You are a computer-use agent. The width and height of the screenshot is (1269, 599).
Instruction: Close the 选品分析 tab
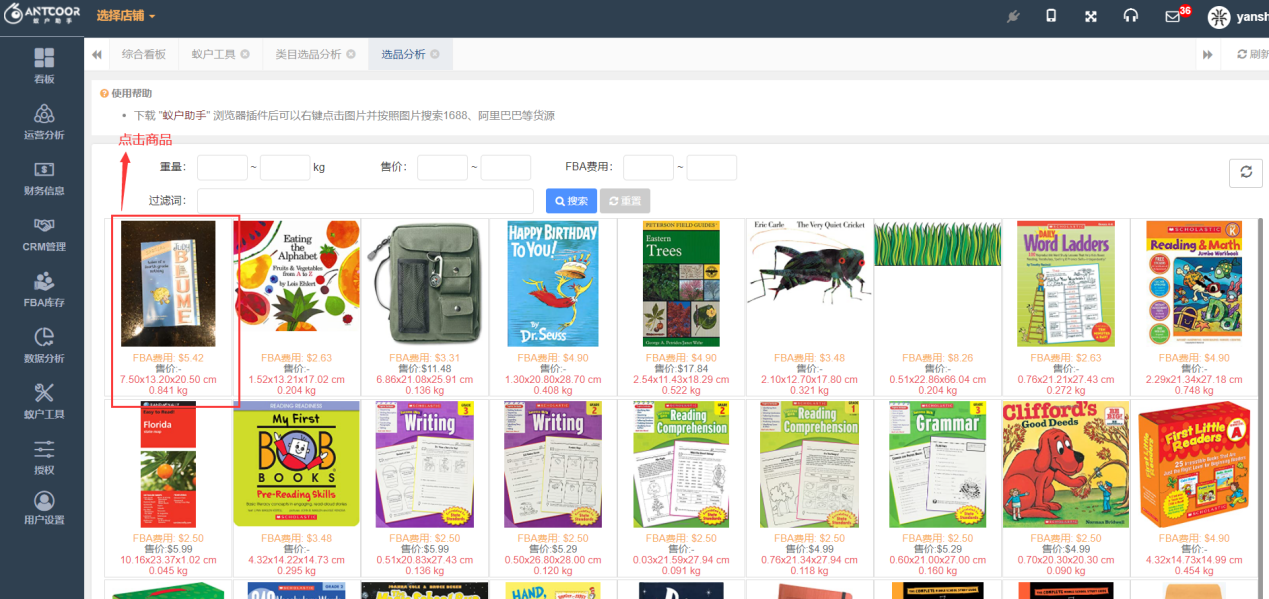435,54
